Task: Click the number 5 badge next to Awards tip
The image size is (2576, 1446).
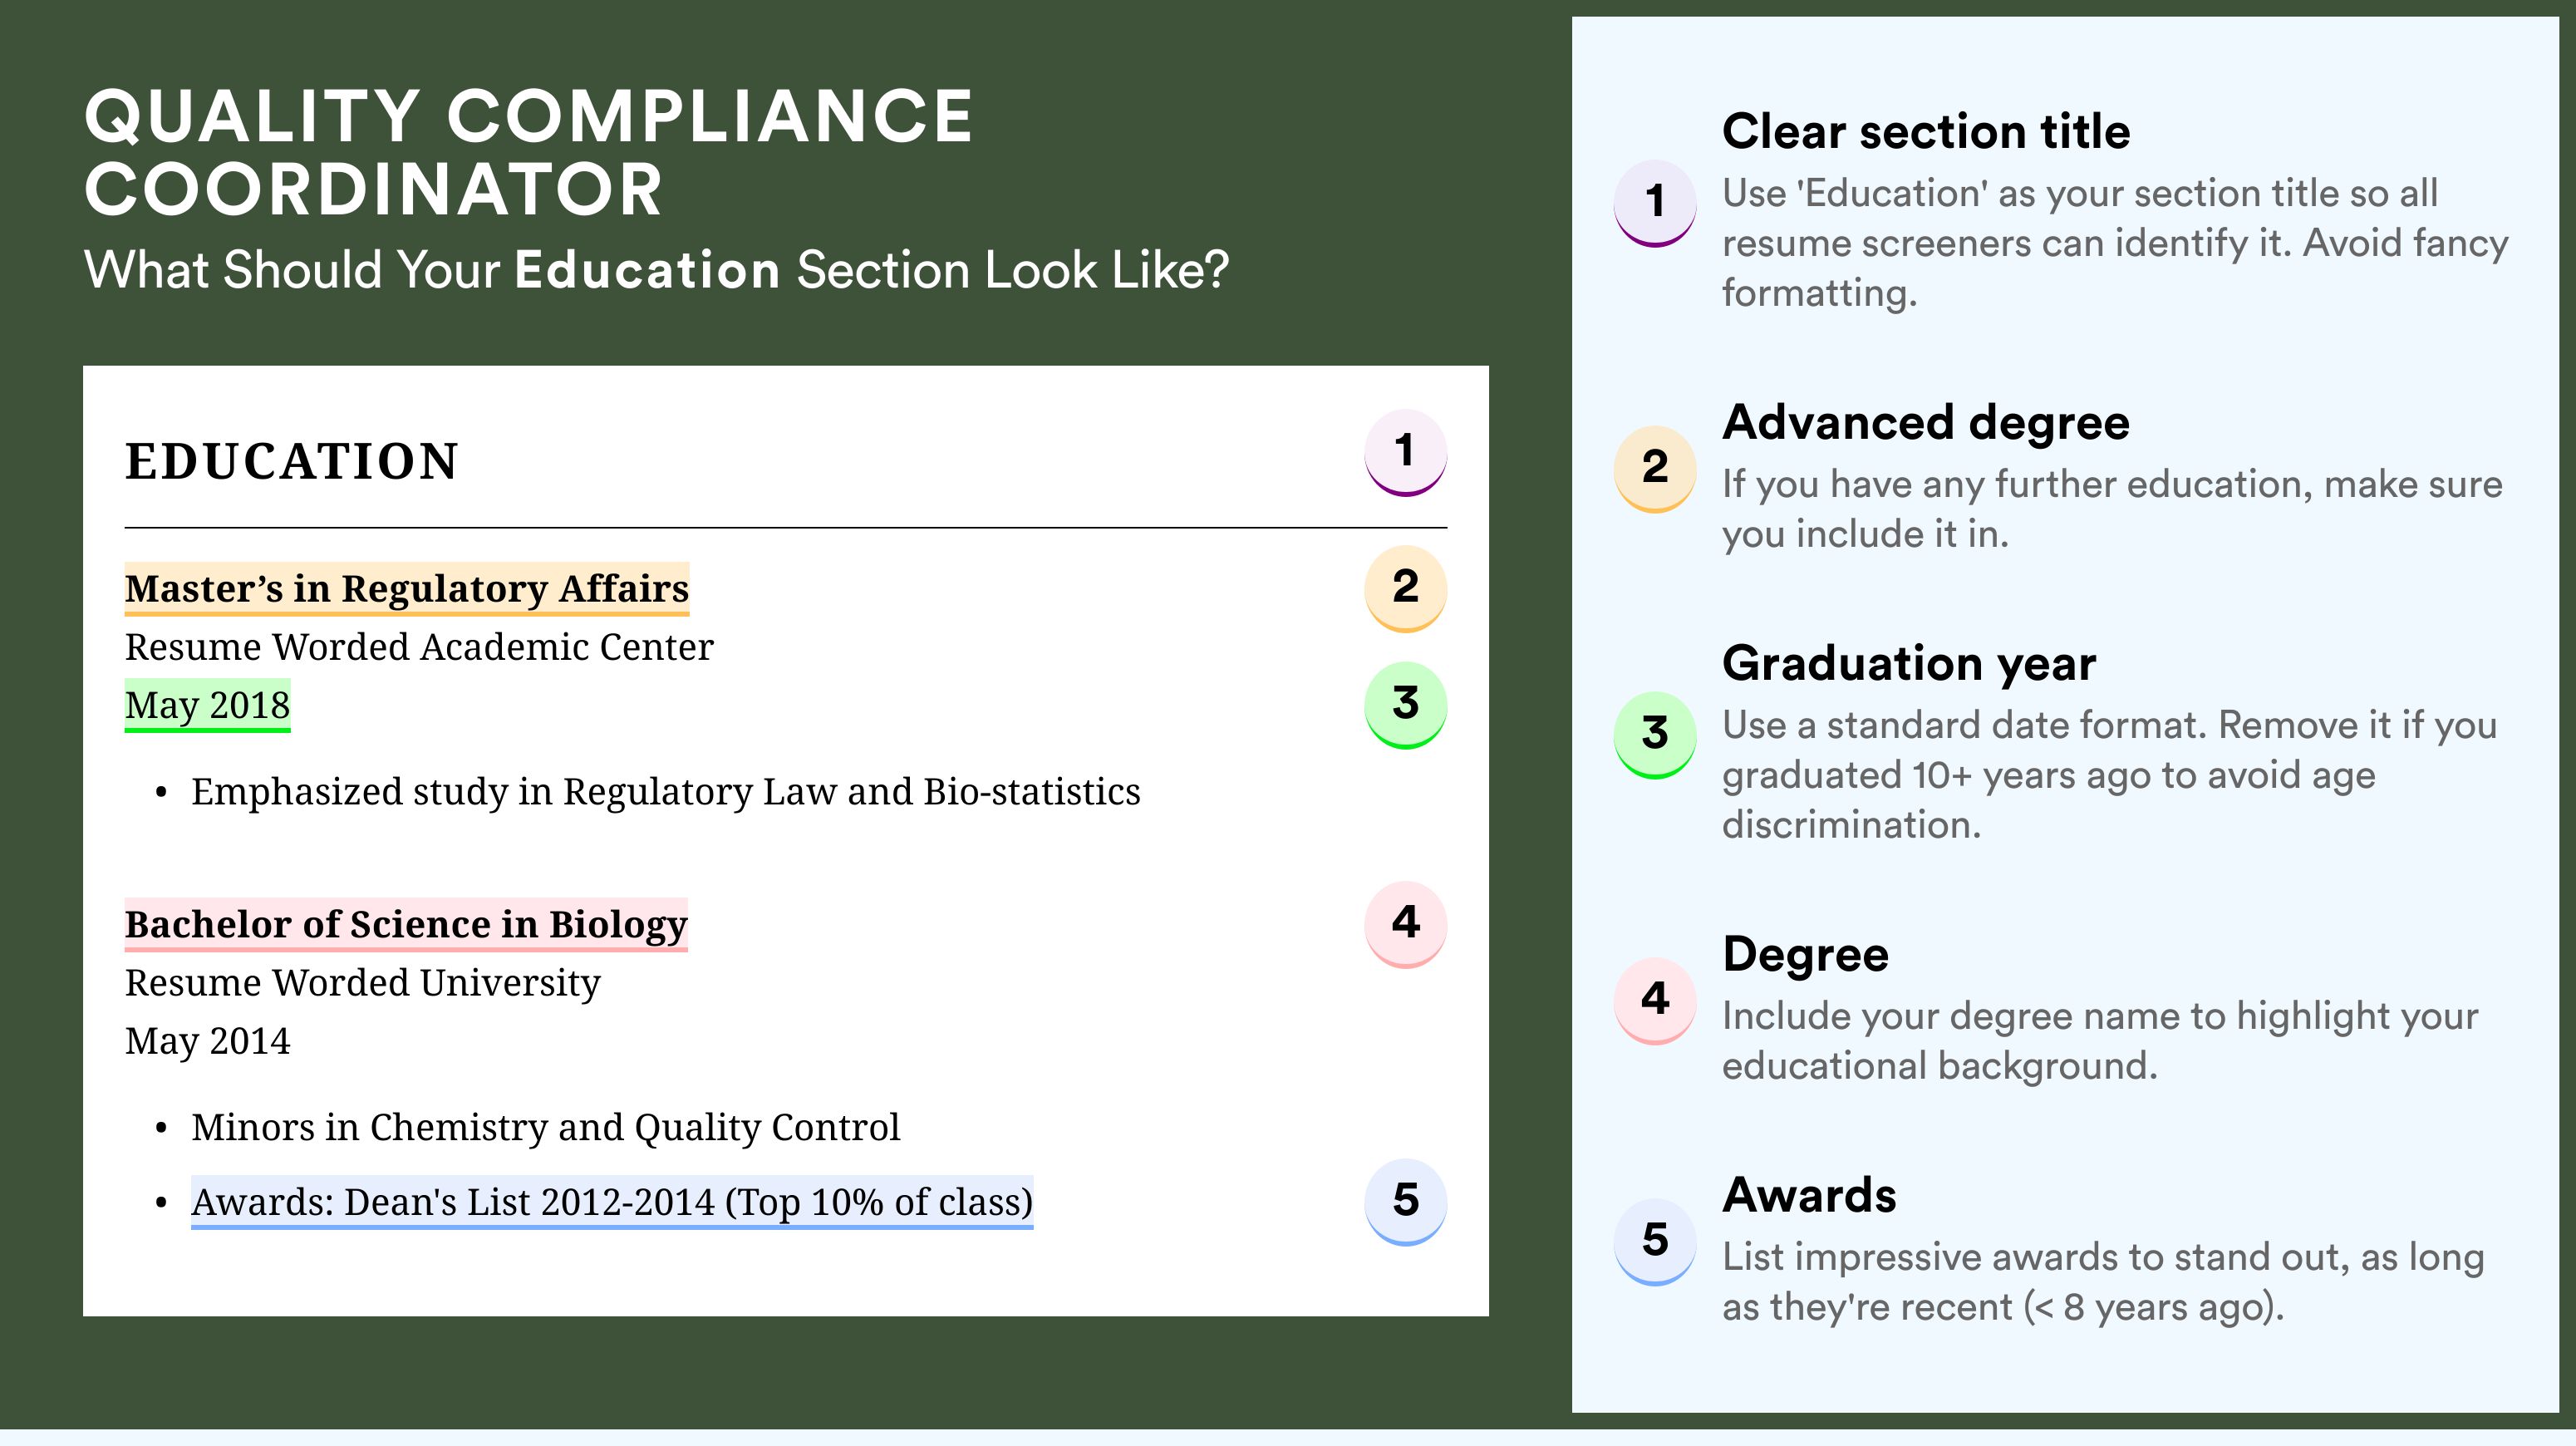Action: [x=1655, y=1242]
